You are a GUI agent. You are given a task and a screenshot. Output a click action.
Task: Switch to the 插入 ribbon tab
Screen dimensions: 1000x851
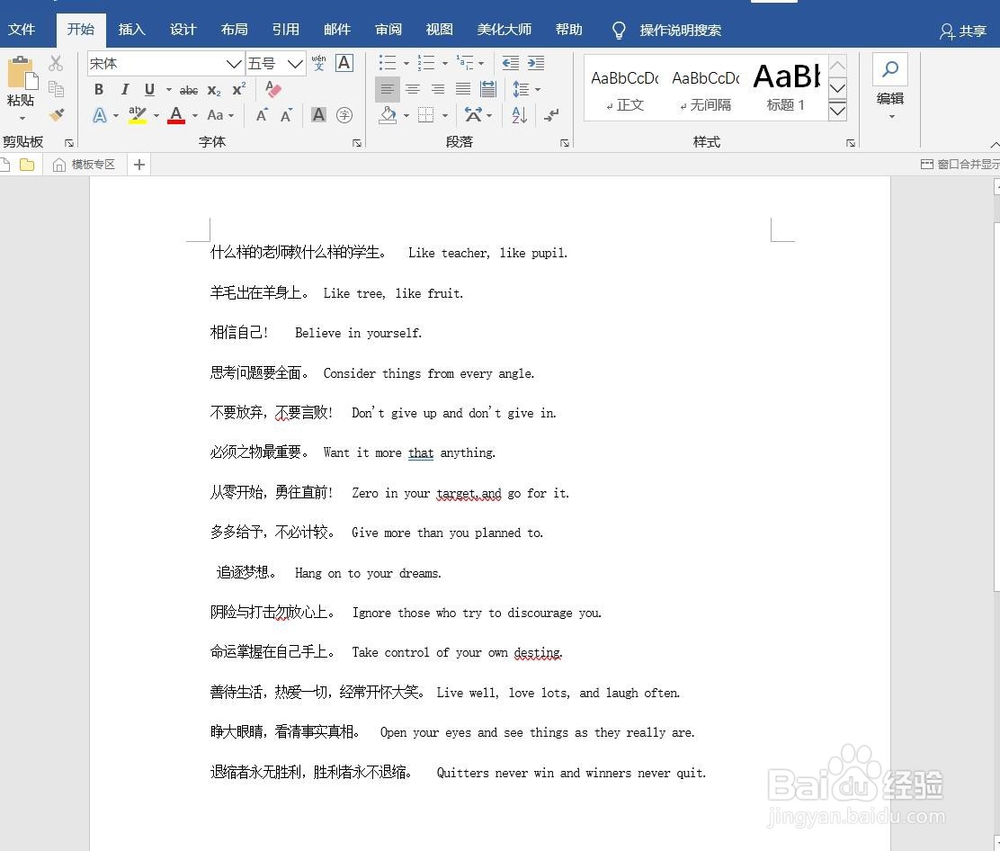pyautogui.click(x=132, y=29)
